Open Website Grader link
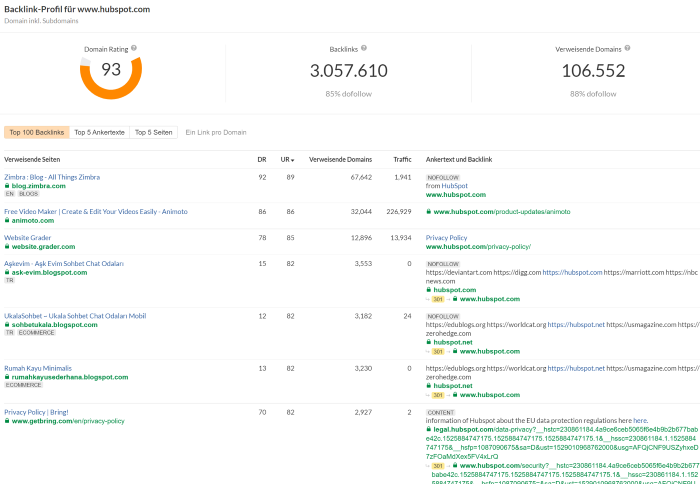 click(28, 238)
